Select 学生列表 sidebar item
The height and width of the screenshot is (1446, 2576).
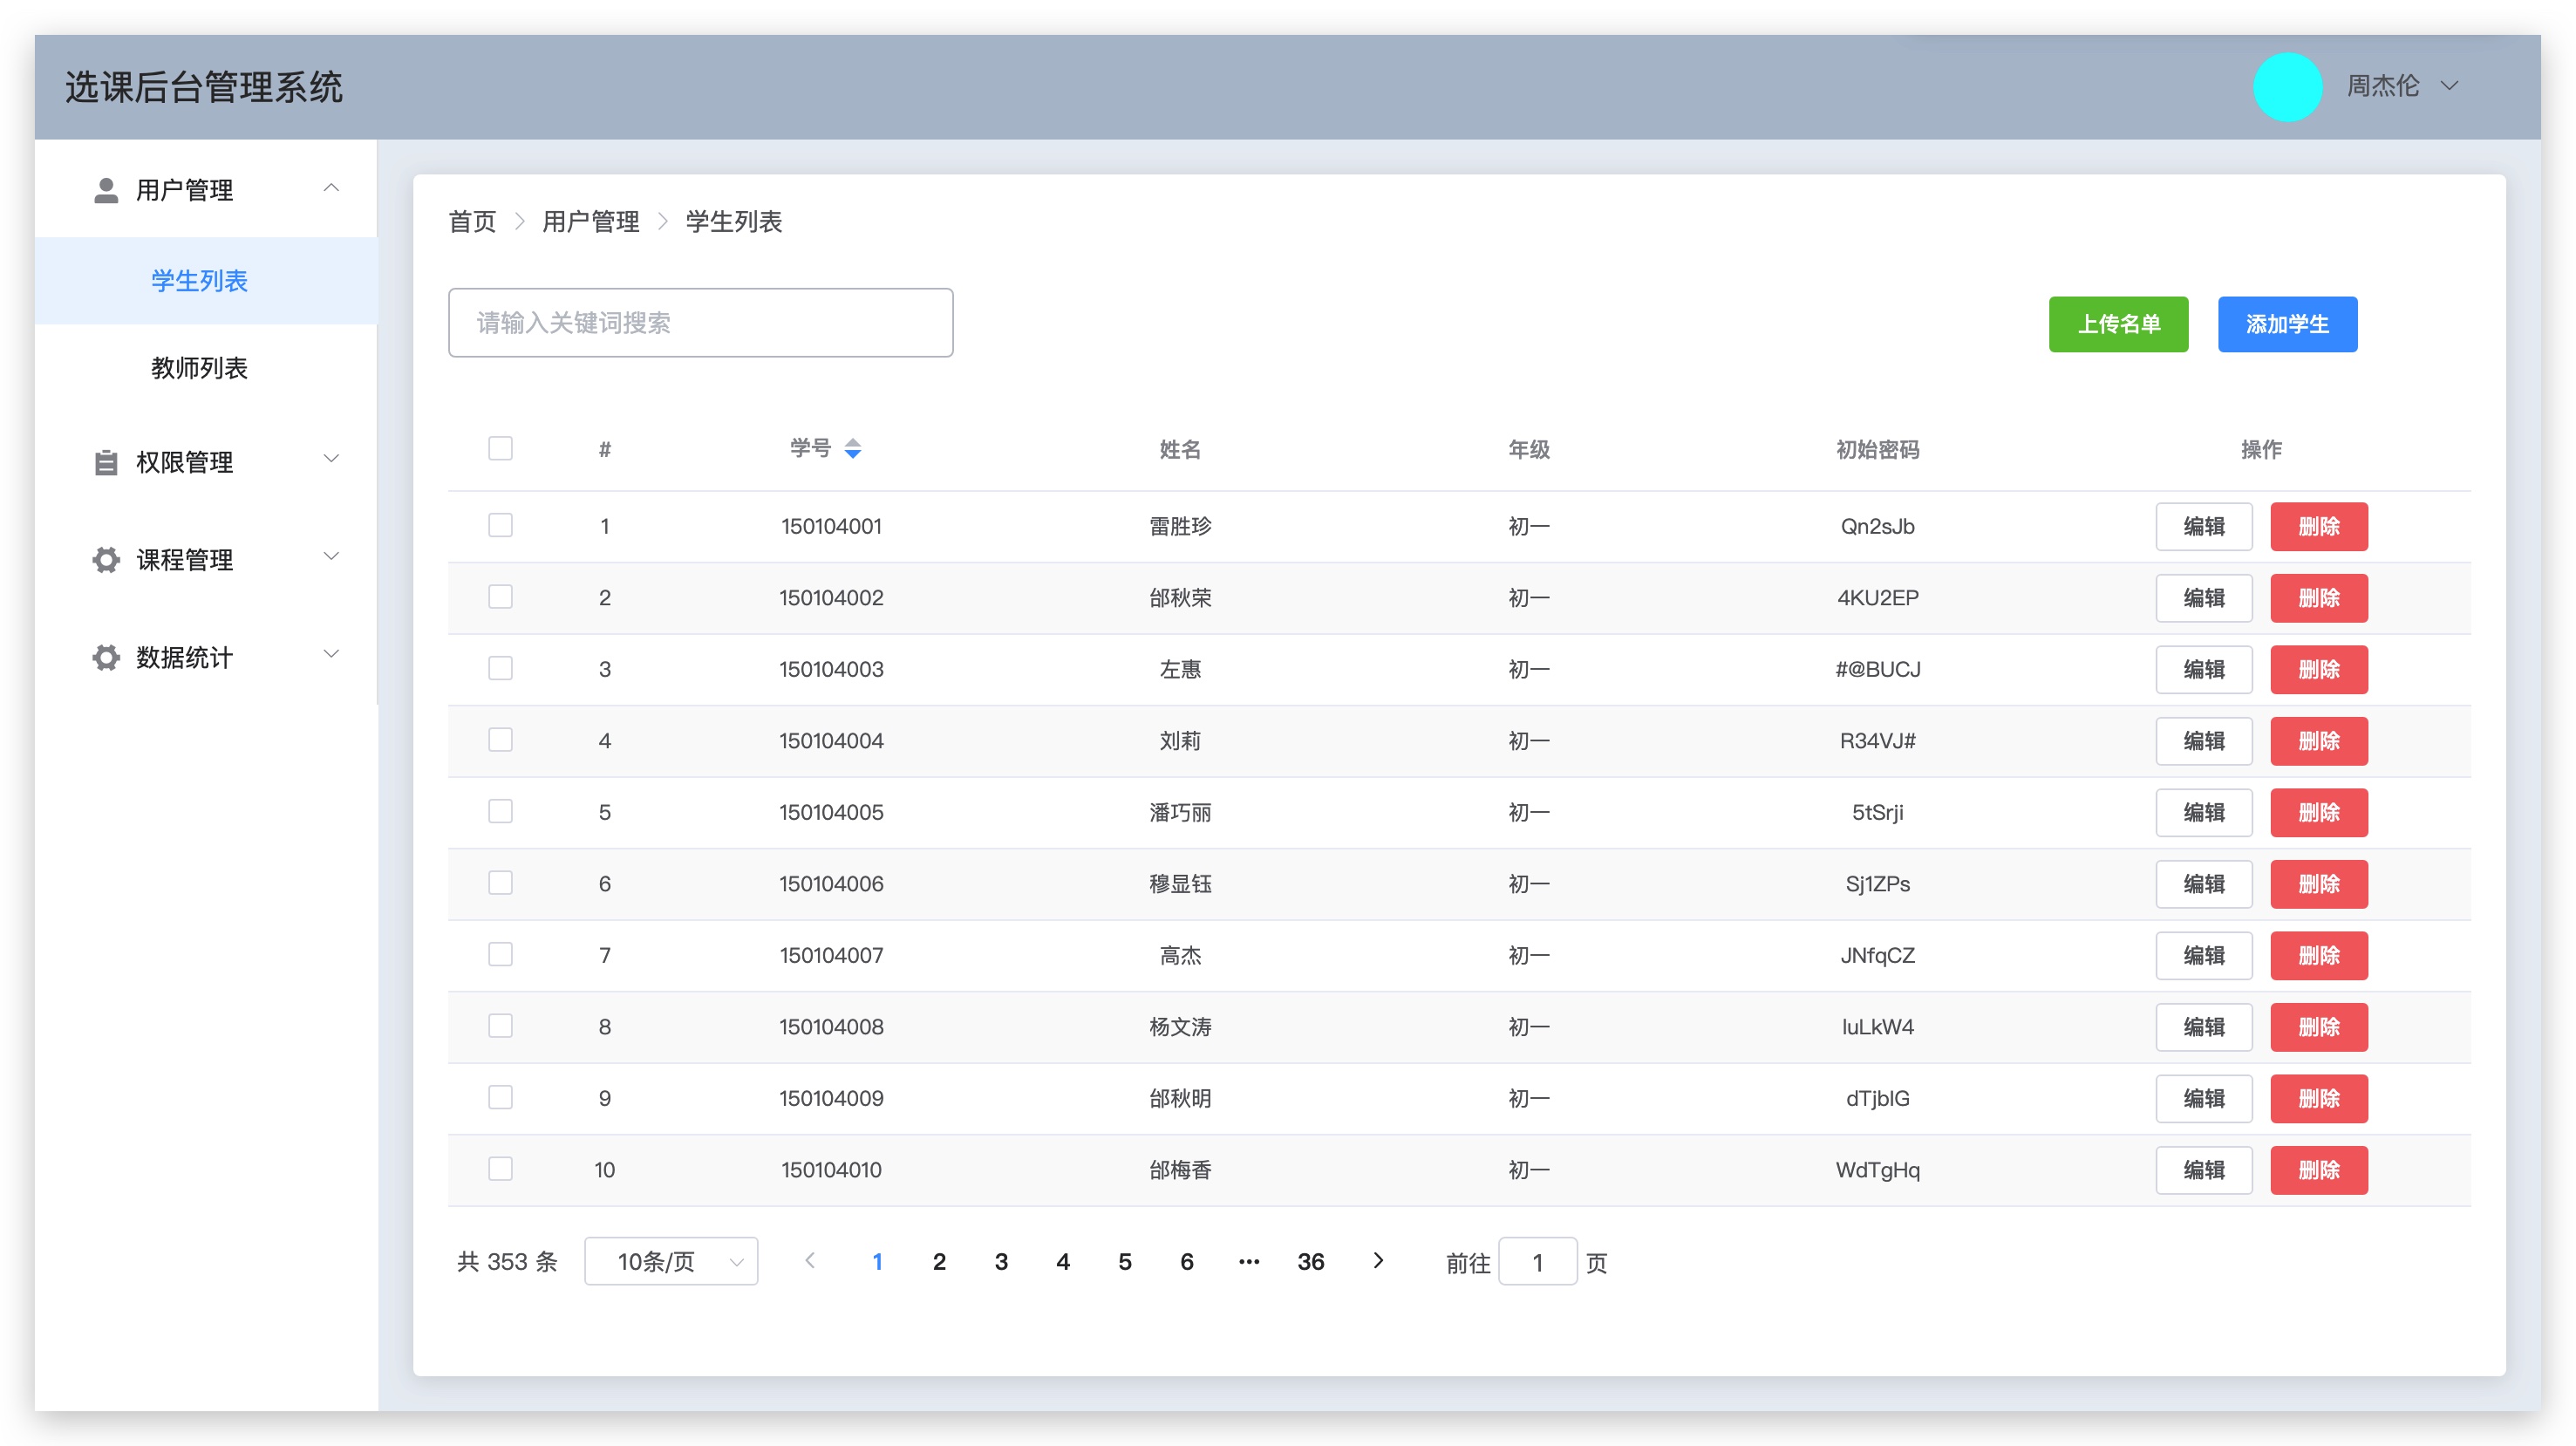point(199,281)
